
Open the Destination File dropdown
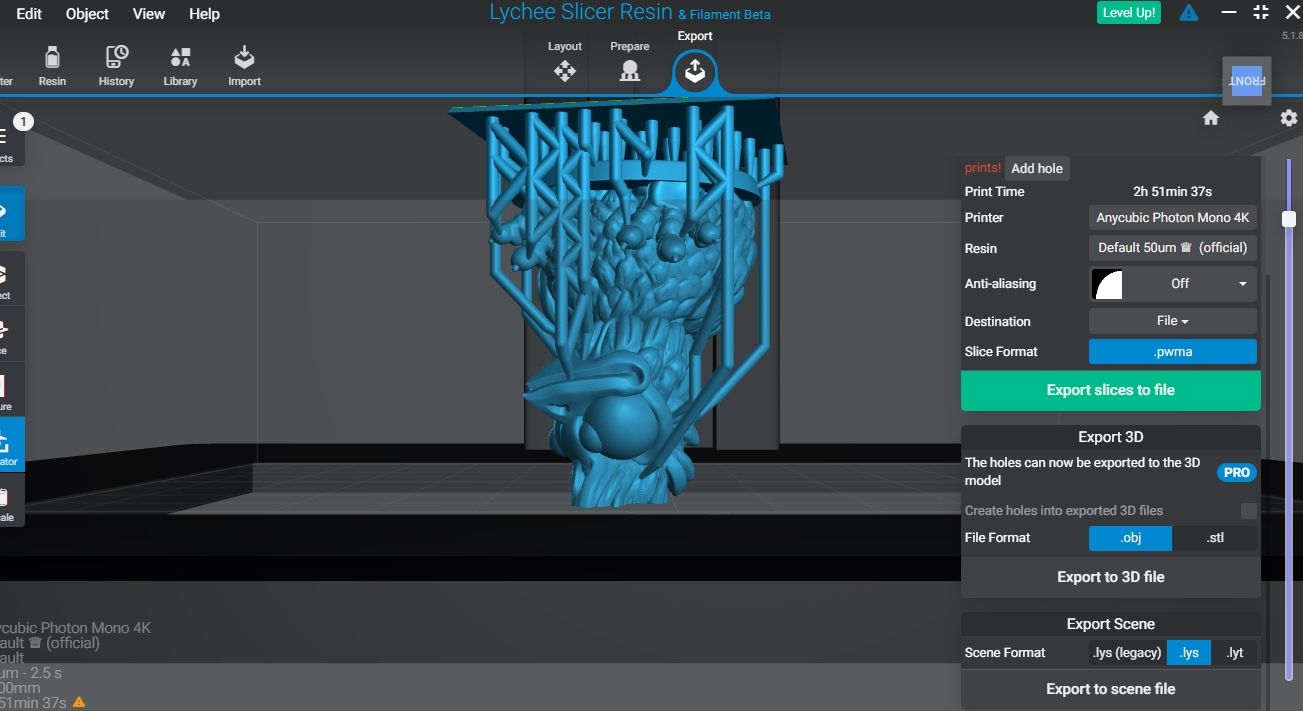[x=1172, y=321]
